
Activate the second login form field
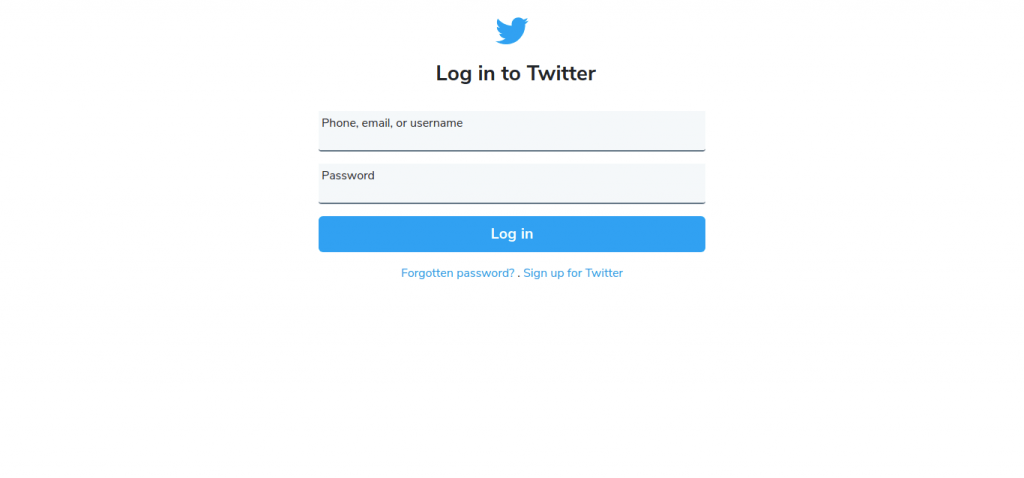pos(511,183)
